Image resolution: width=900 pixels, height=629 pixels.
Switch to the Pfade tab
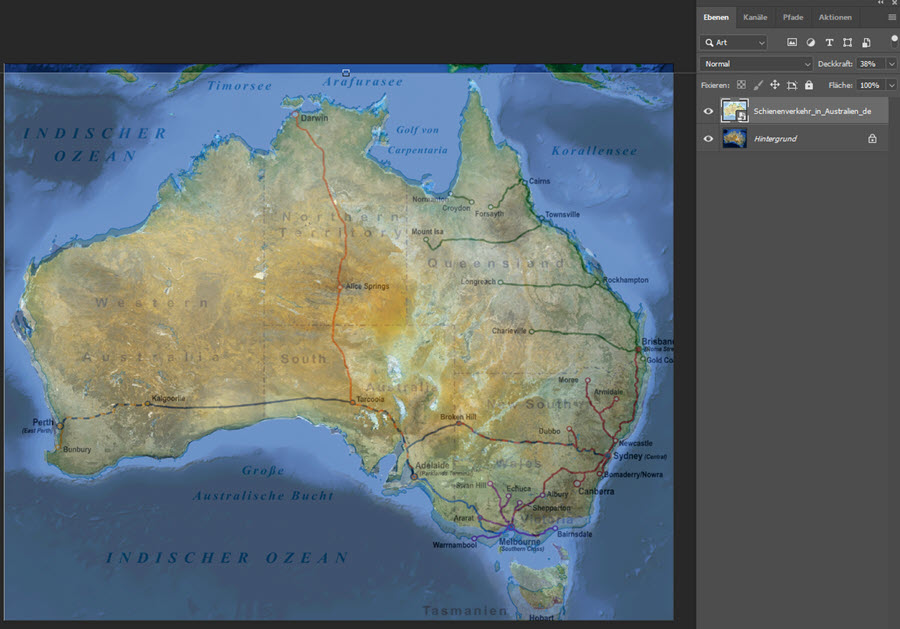[792, 17]
